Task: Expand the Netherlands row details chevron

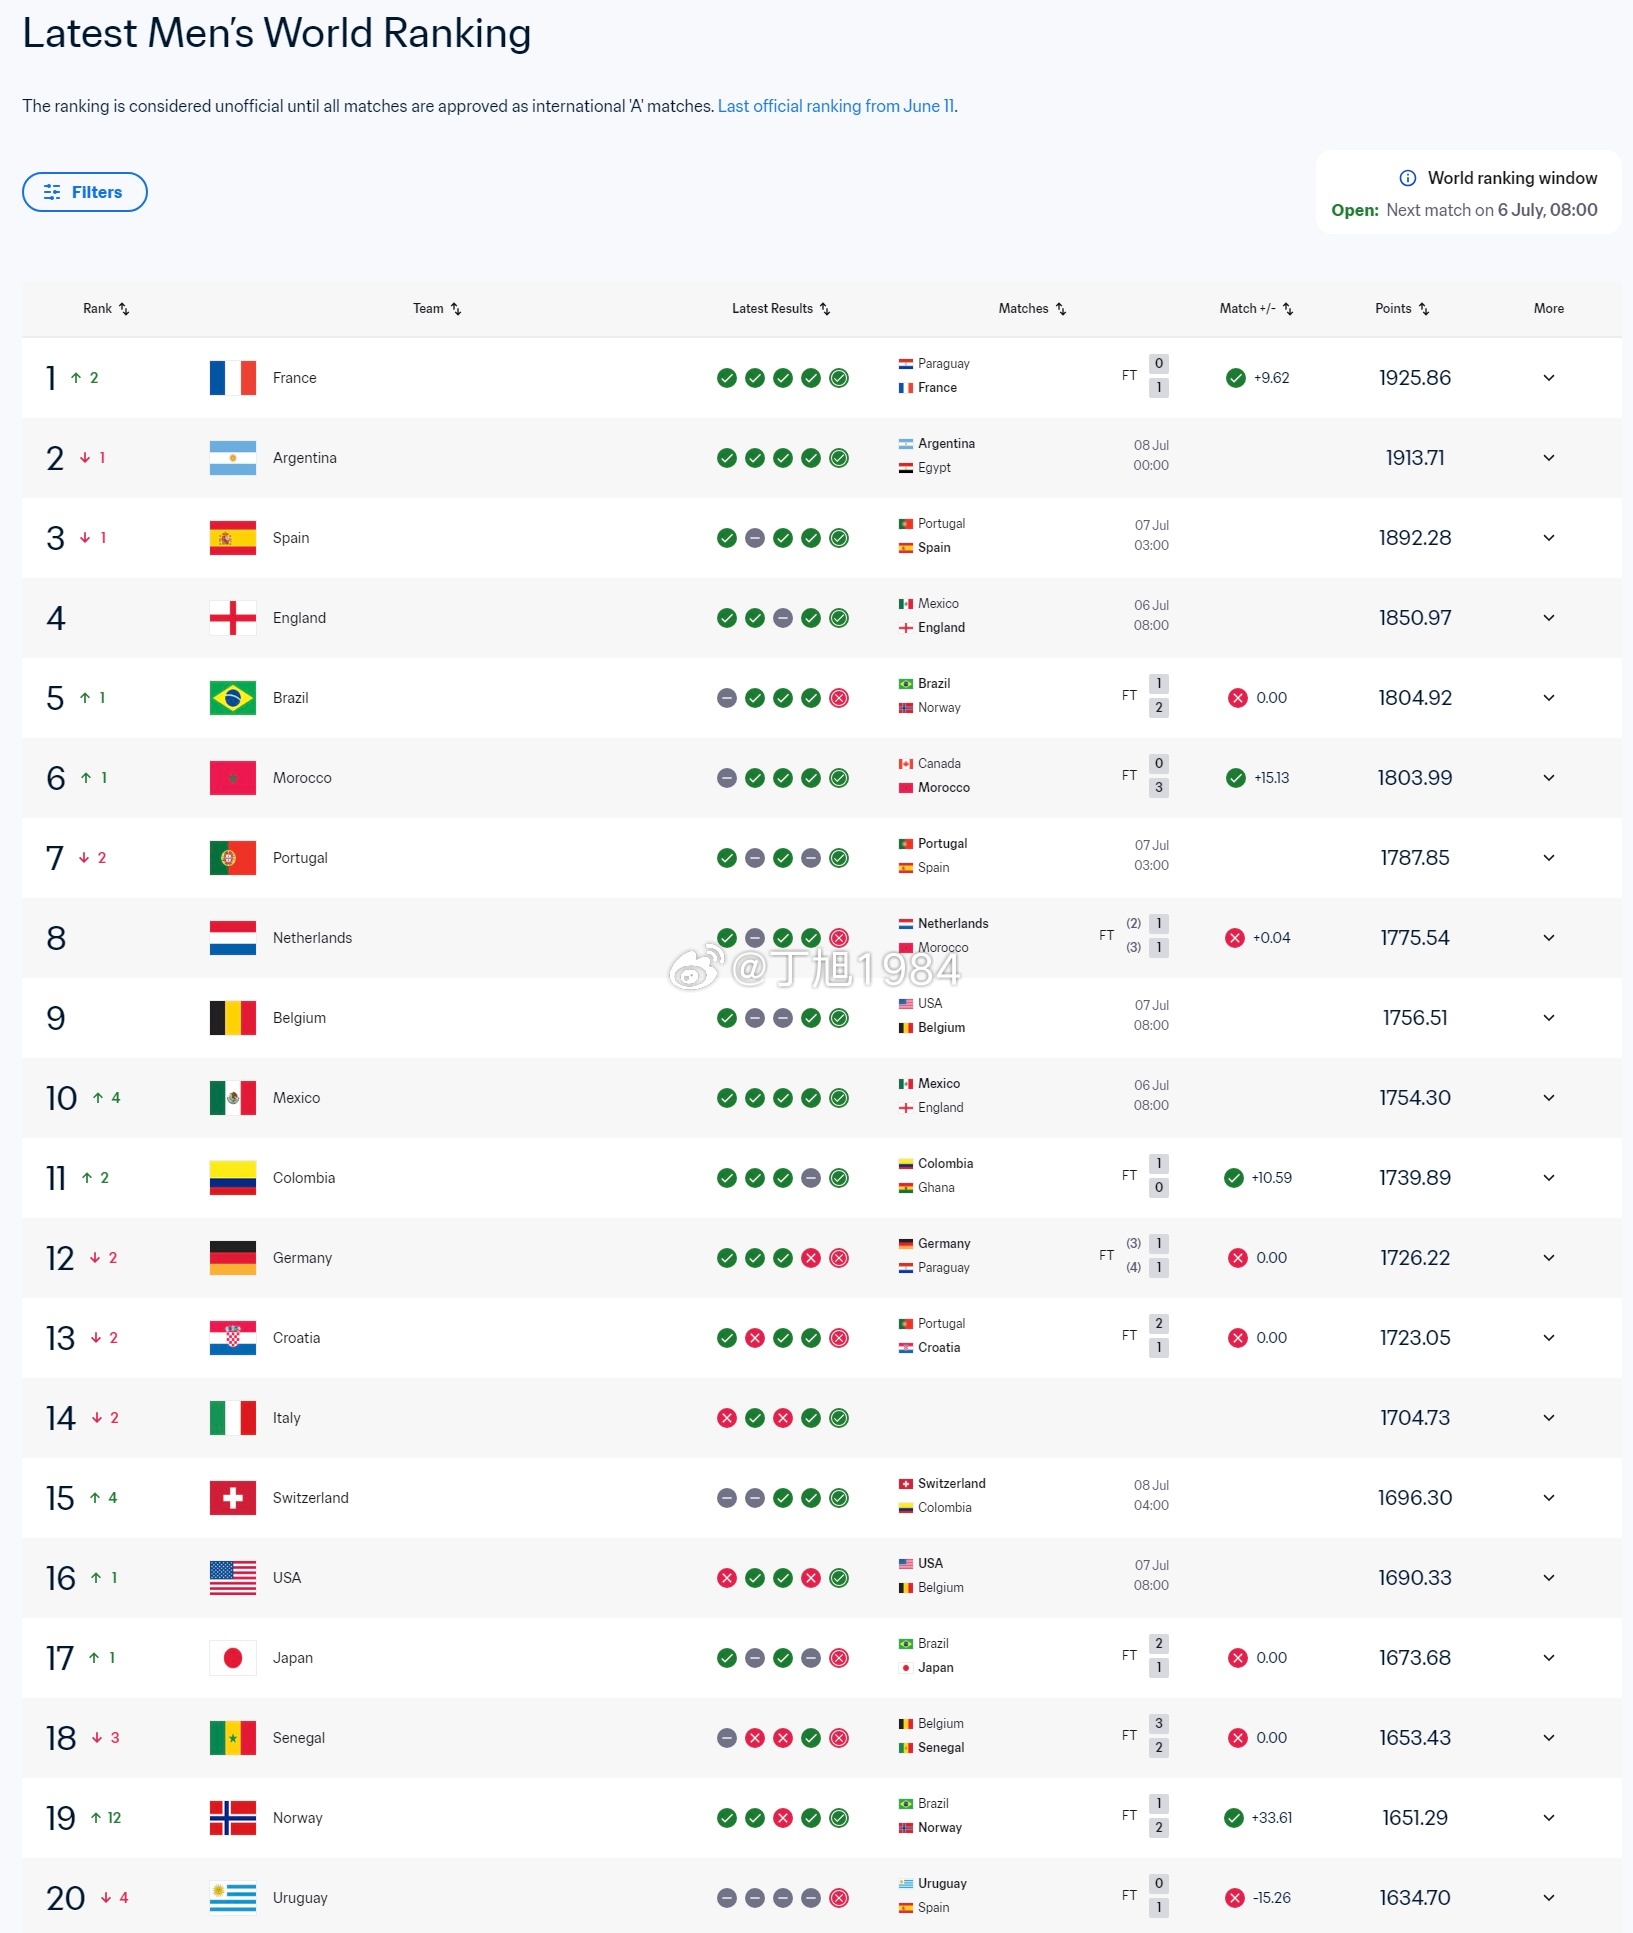Action: [x=1548, y=938]
